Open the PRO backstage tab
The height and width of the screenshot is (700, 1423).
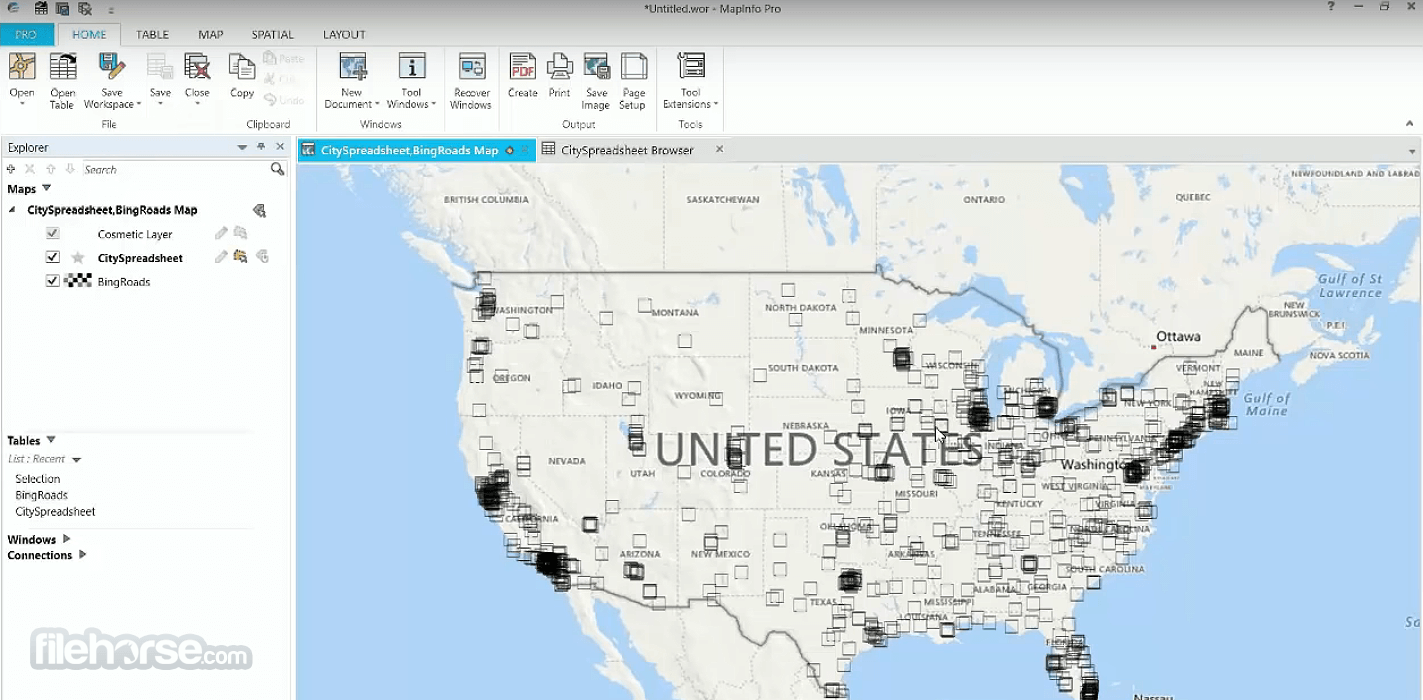(27, 34)
